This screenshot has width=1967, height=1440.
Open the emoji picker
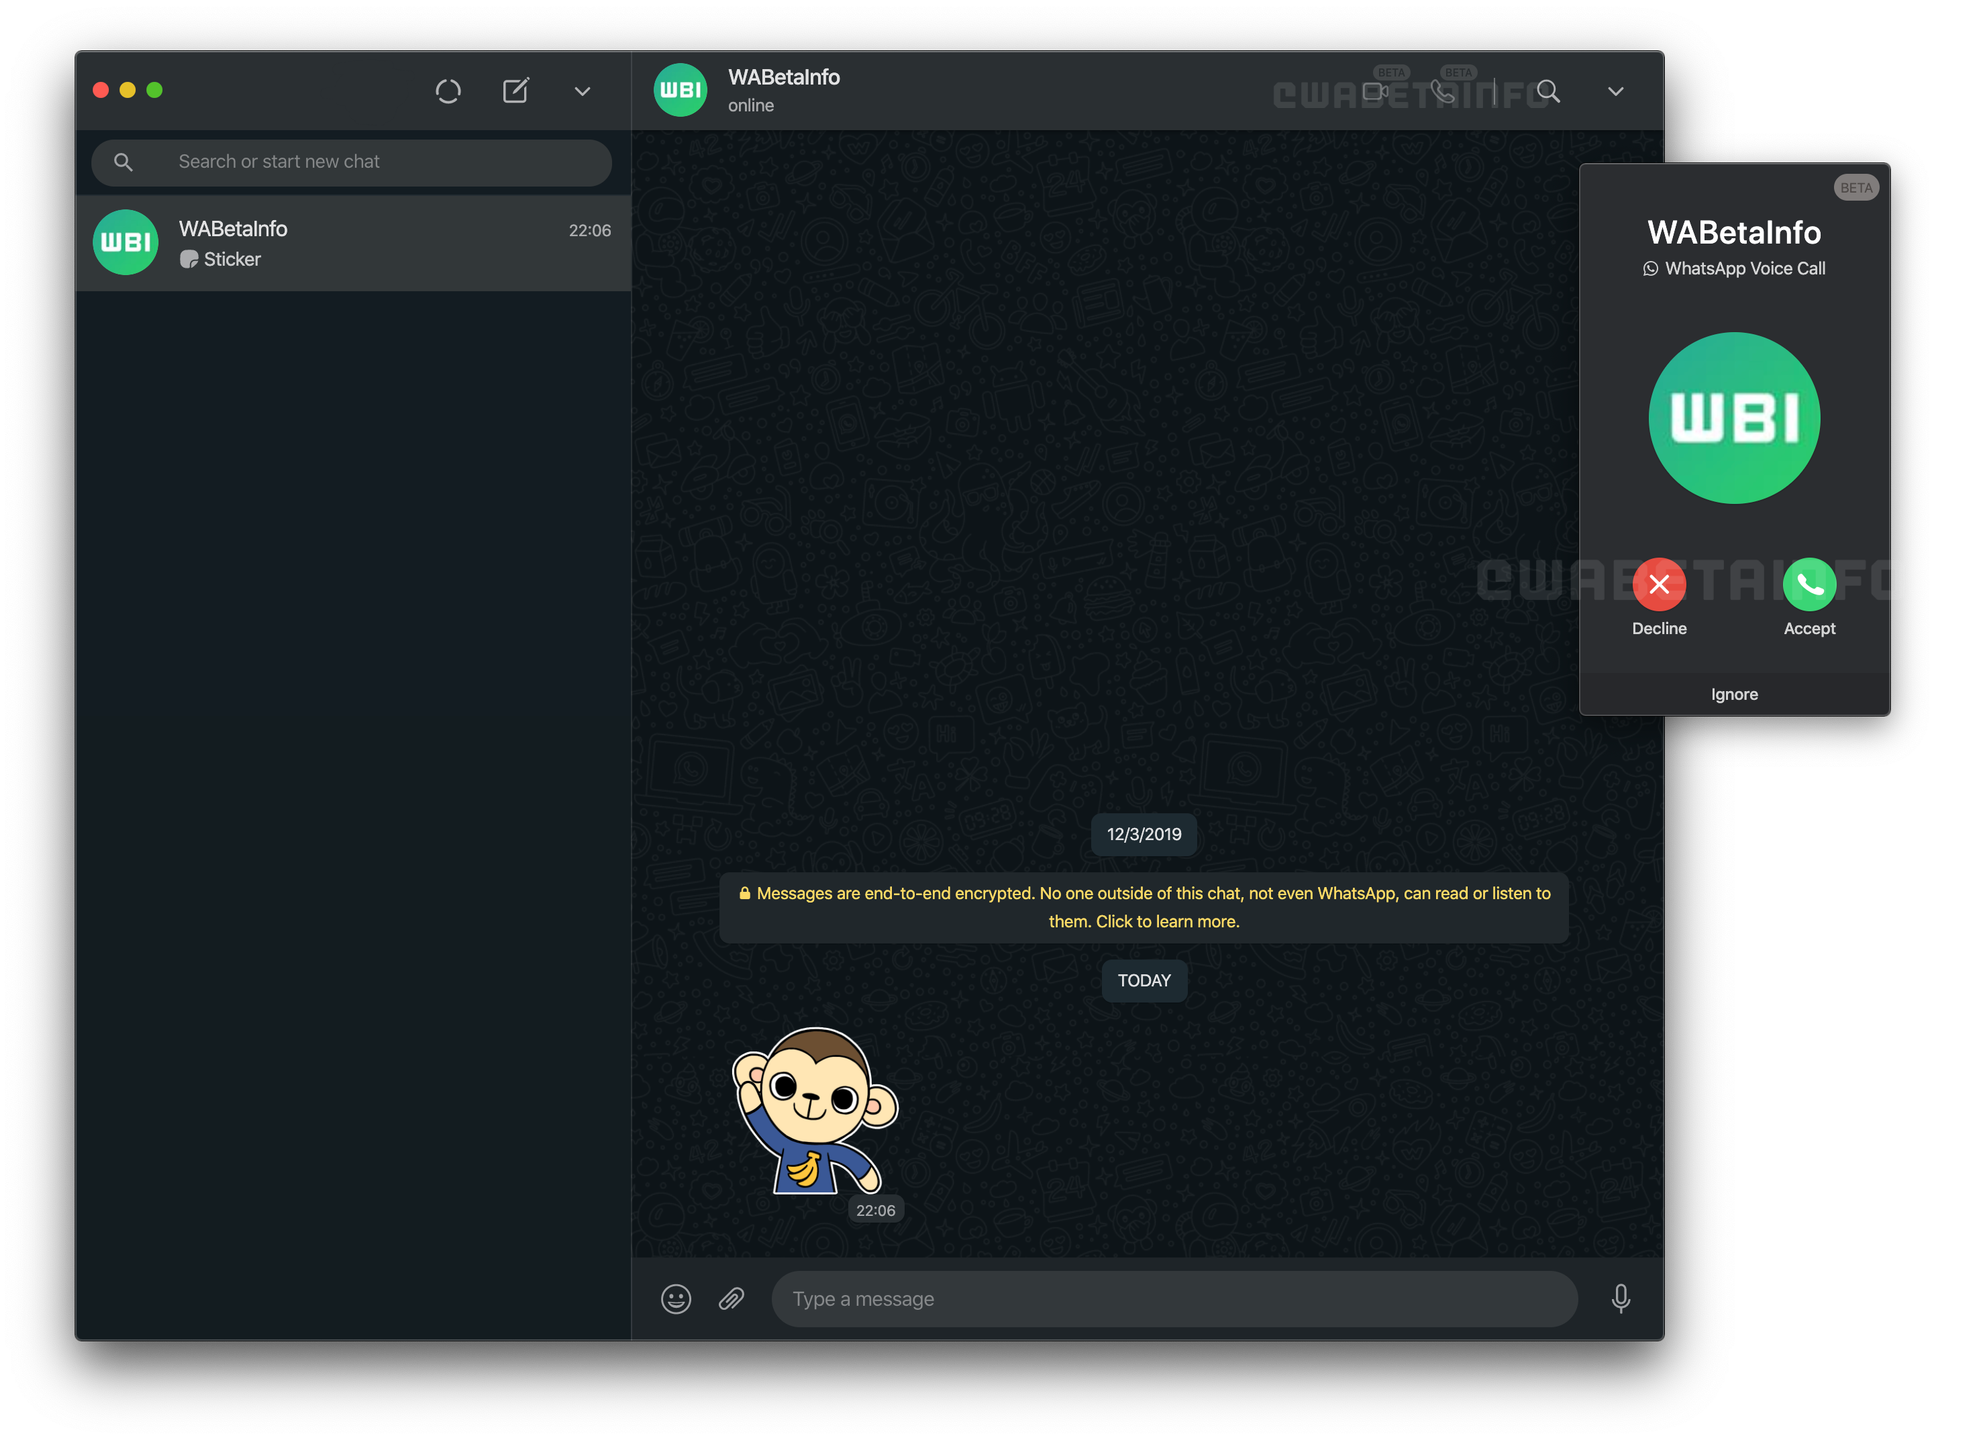tap(676, 1298)
